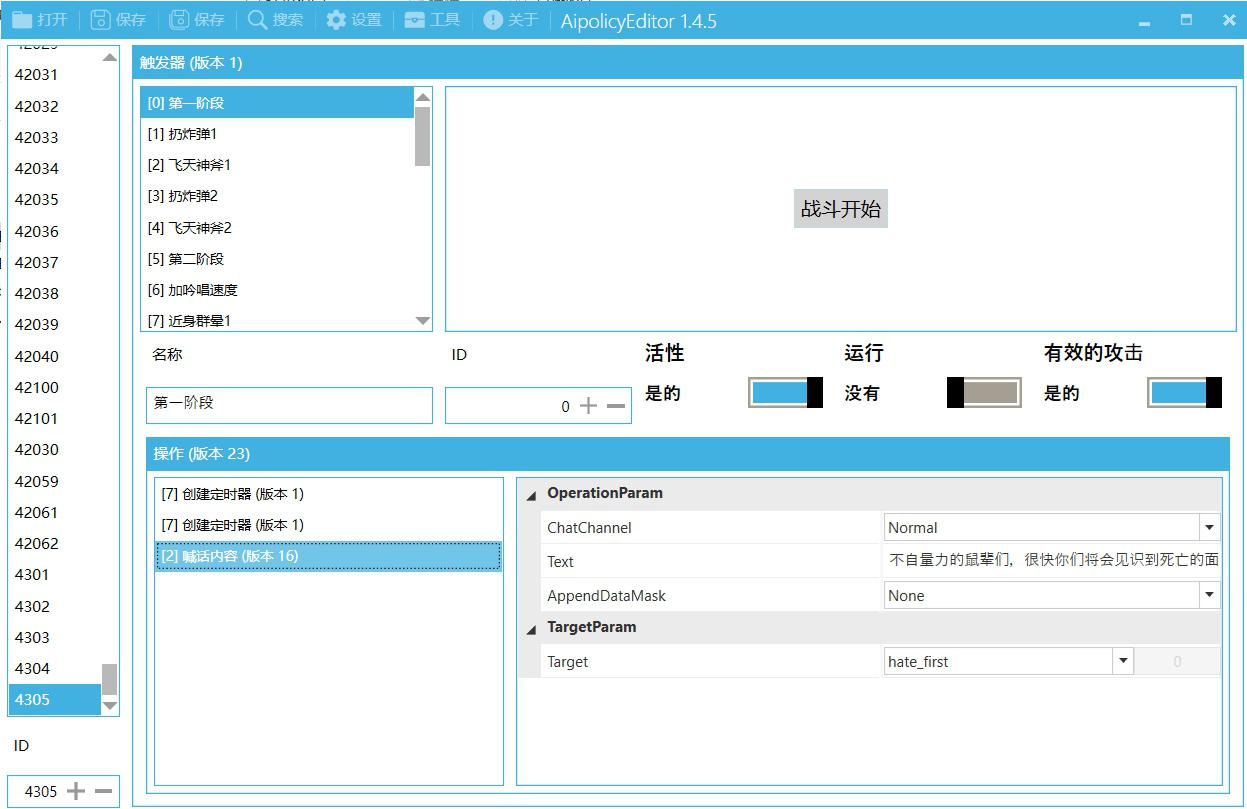Screen dimensions: 1247x809
Task: Toggle the 活性 active switch
Action: point(785,393)
